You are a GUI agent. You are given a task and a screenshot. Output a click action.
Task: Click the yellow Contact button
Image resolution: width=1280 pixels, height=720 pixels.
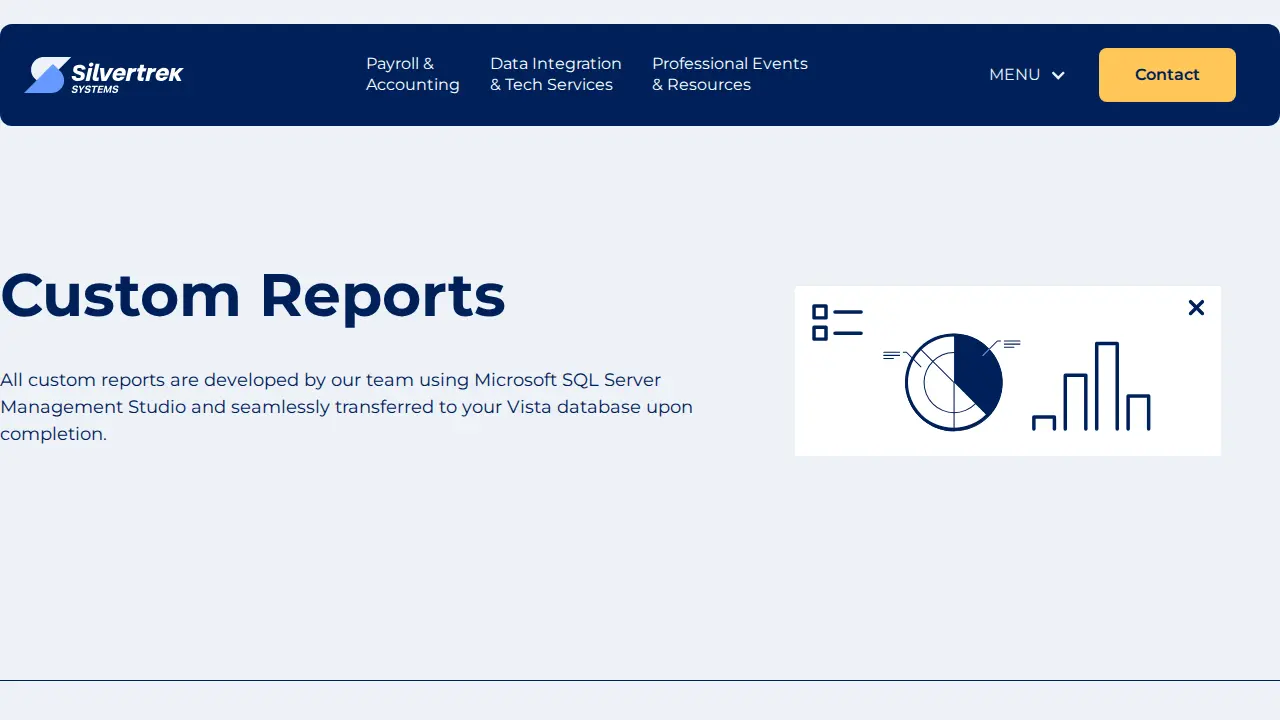(1167, 75)
